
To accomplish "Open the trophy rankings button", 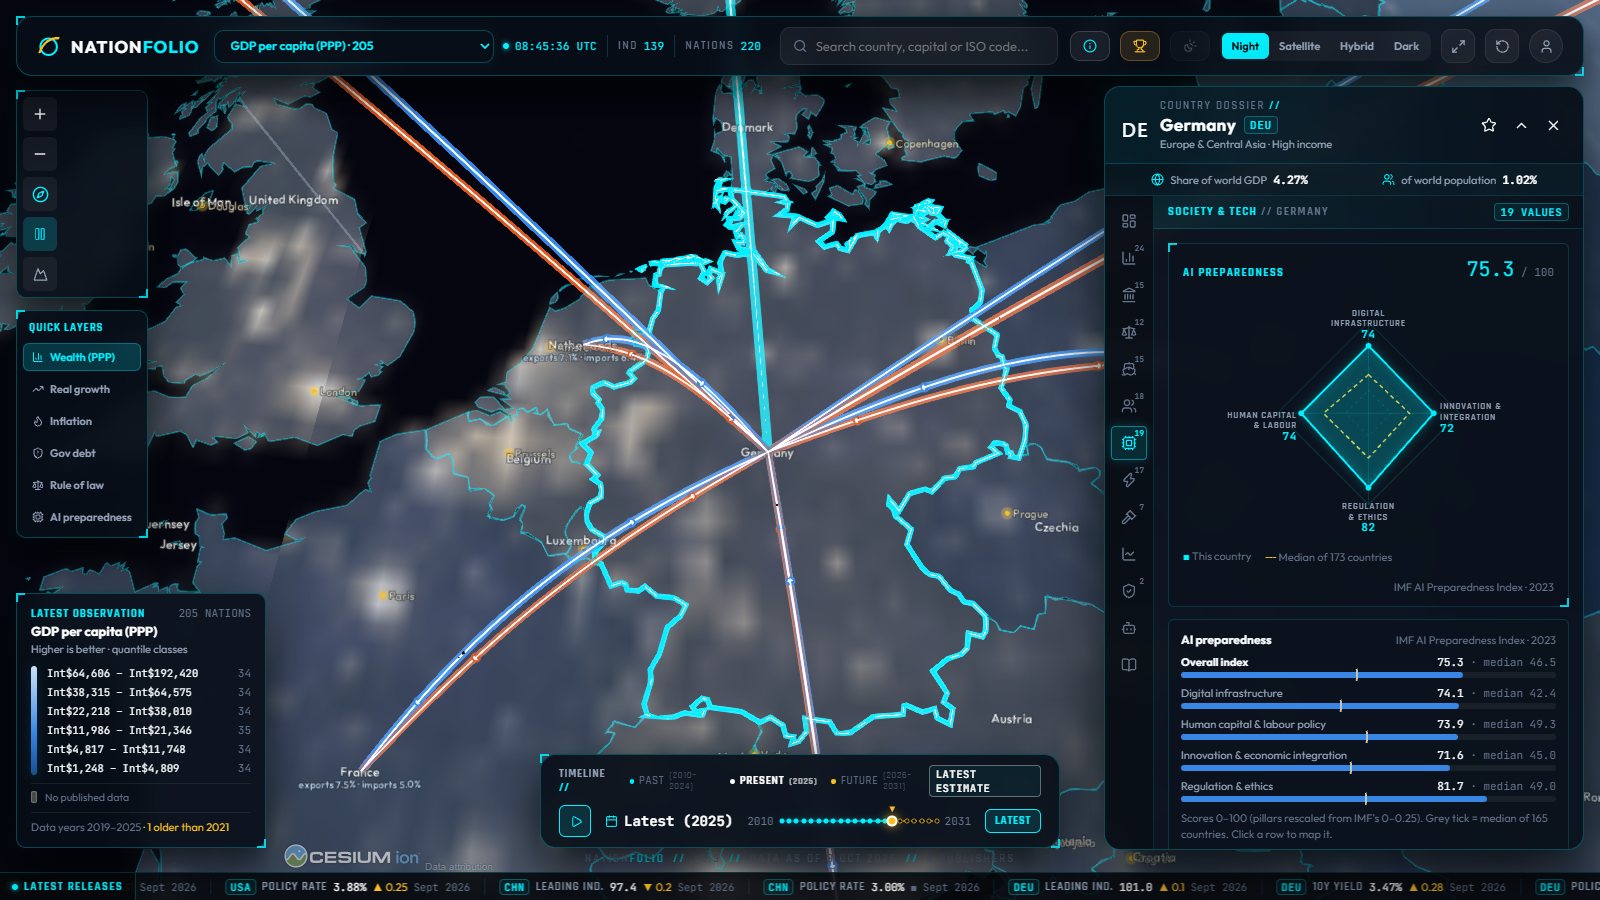I will click(x=1139, y=46).
